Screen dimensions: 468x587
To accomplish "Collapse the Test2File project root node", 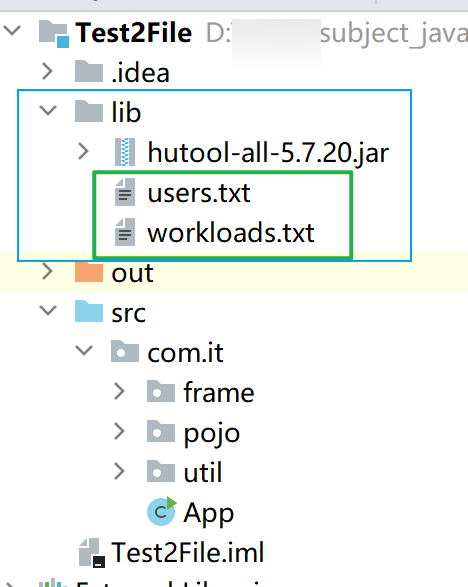I will 13,30.
